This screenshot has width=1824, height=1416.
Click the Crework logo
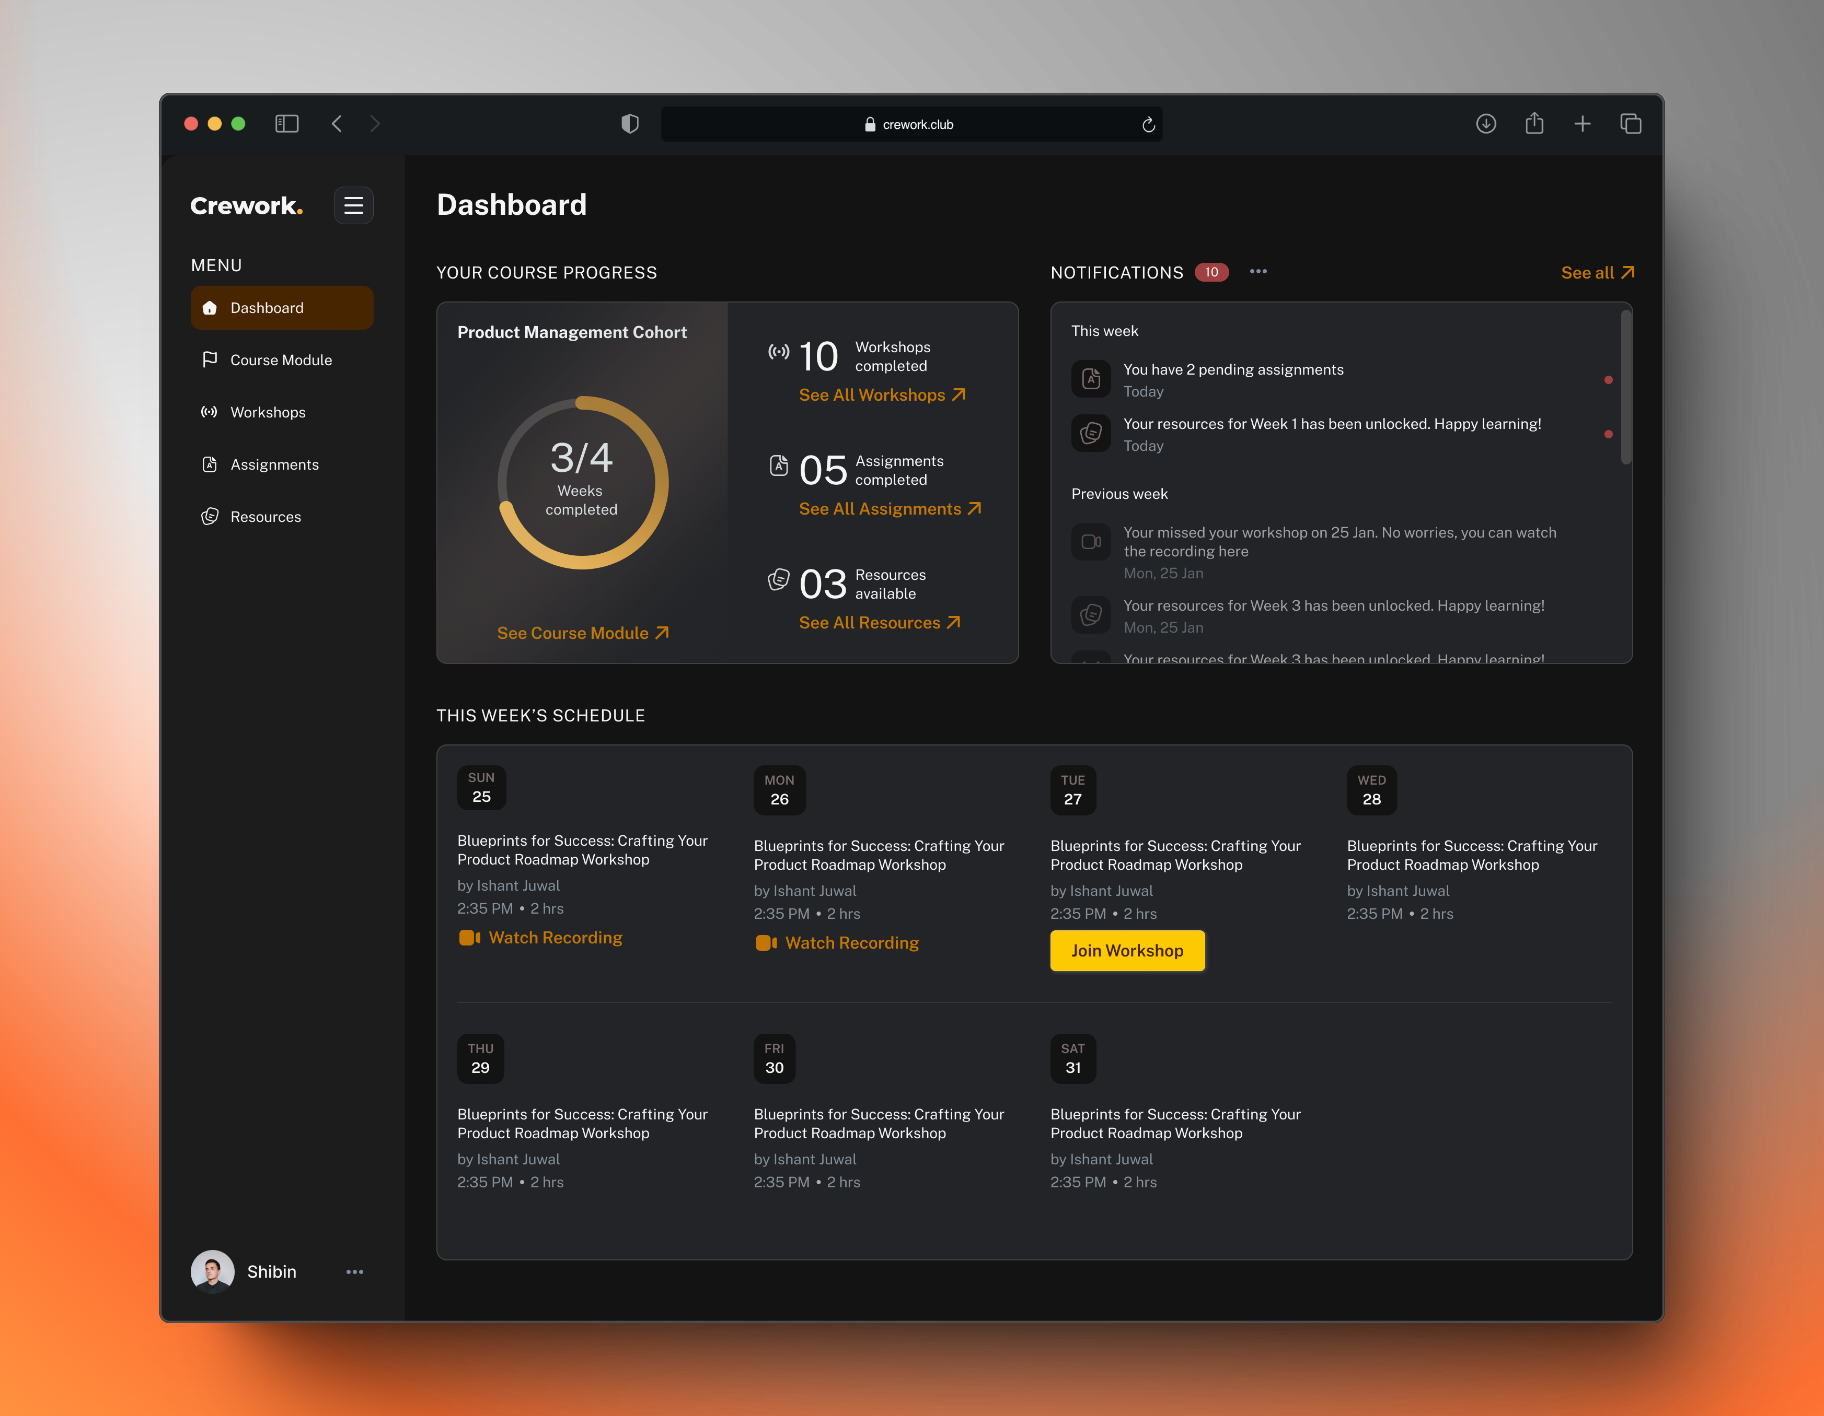[246, 206]
